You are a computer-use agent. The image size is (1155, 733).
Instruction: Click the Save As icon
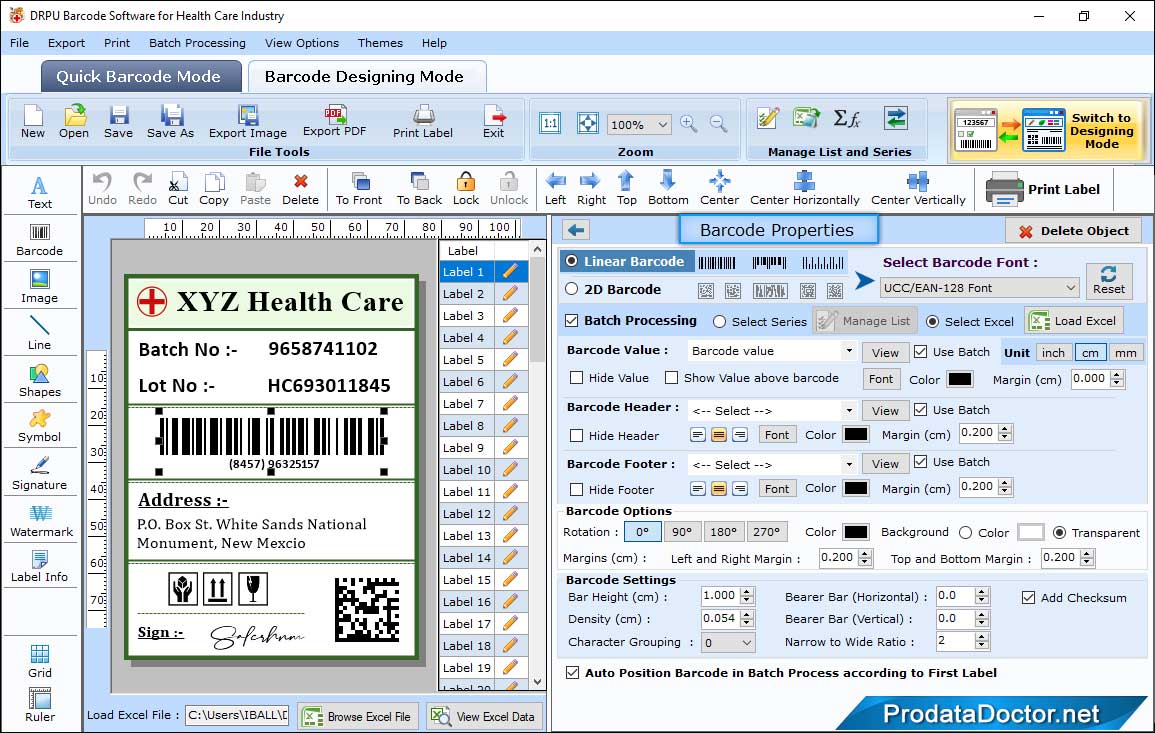coord(170,121)
